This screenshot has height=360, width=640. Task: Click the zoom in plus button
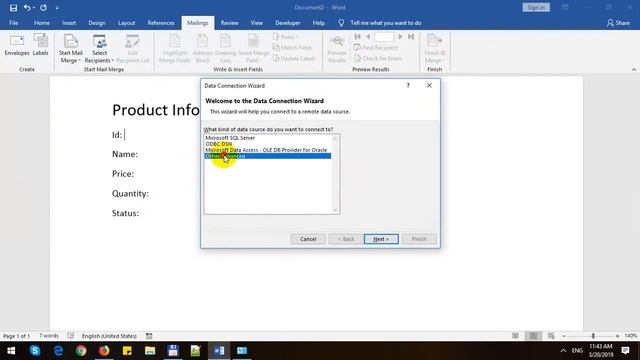pos(617,336)
